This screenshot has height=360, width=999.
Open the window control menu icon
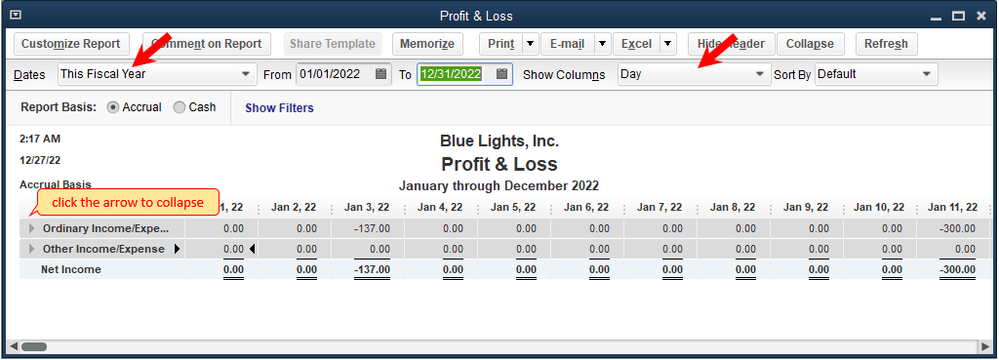(16, 15)
